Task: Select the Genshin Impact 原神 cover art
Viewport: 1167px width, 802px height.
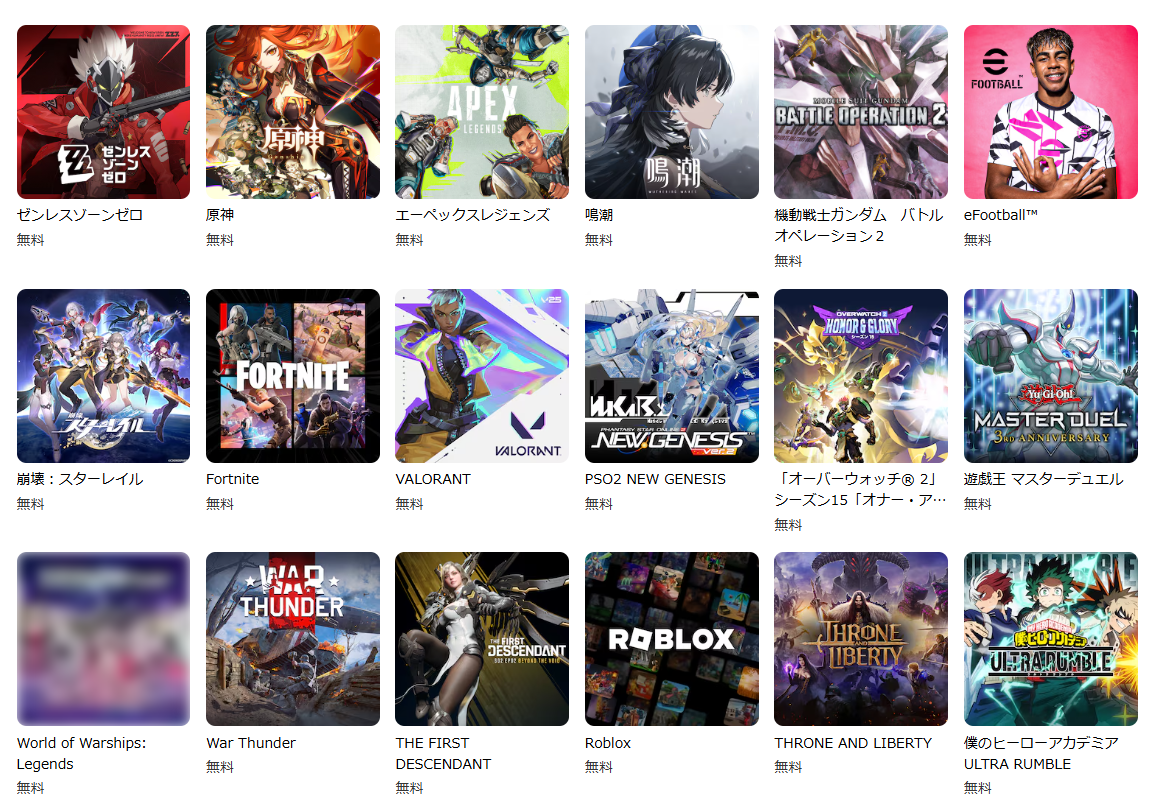Action: [292, 112]
